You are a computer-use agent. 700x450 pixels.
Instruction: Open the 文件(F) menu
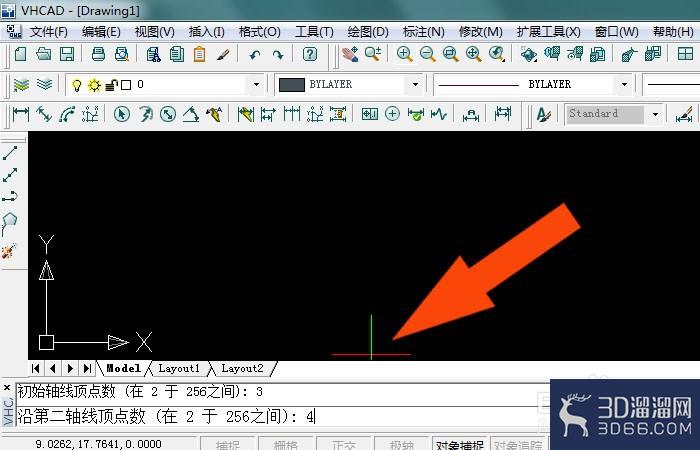point(49,32)
